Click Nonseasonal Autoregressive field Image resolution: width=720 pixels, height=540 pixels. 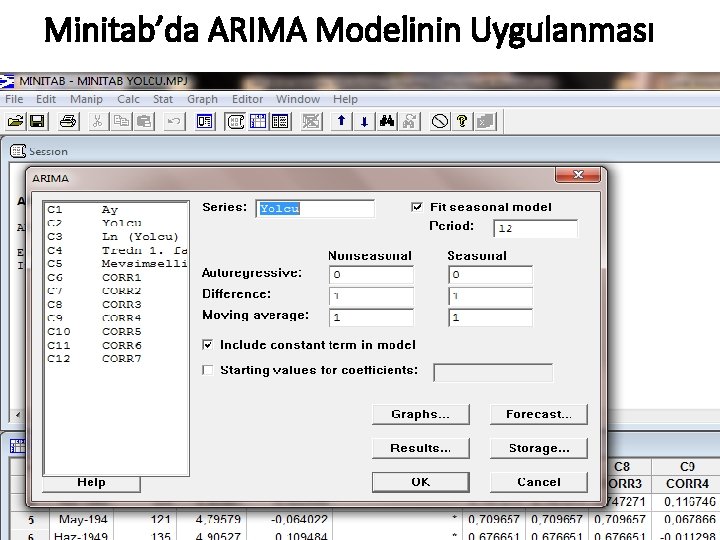pos(371,275)
